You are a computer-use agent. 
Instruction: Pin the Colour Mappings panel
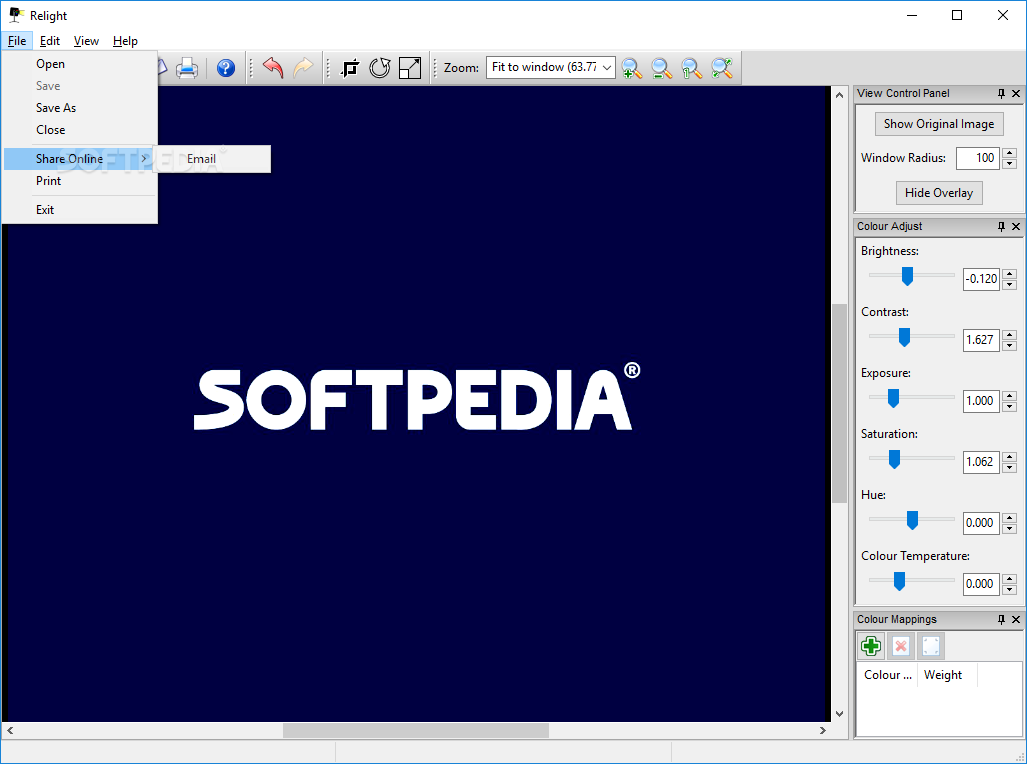click(x=1001, y=620)
